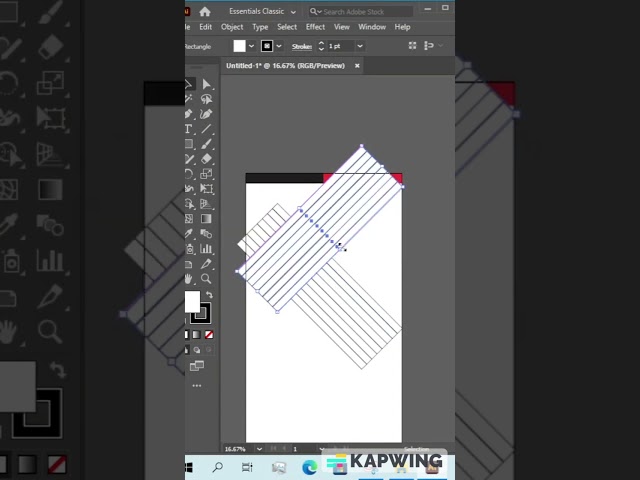Expand the stroke color dropdown in control bar
This screenshot has height=480, width=640.
coord(279,46)
